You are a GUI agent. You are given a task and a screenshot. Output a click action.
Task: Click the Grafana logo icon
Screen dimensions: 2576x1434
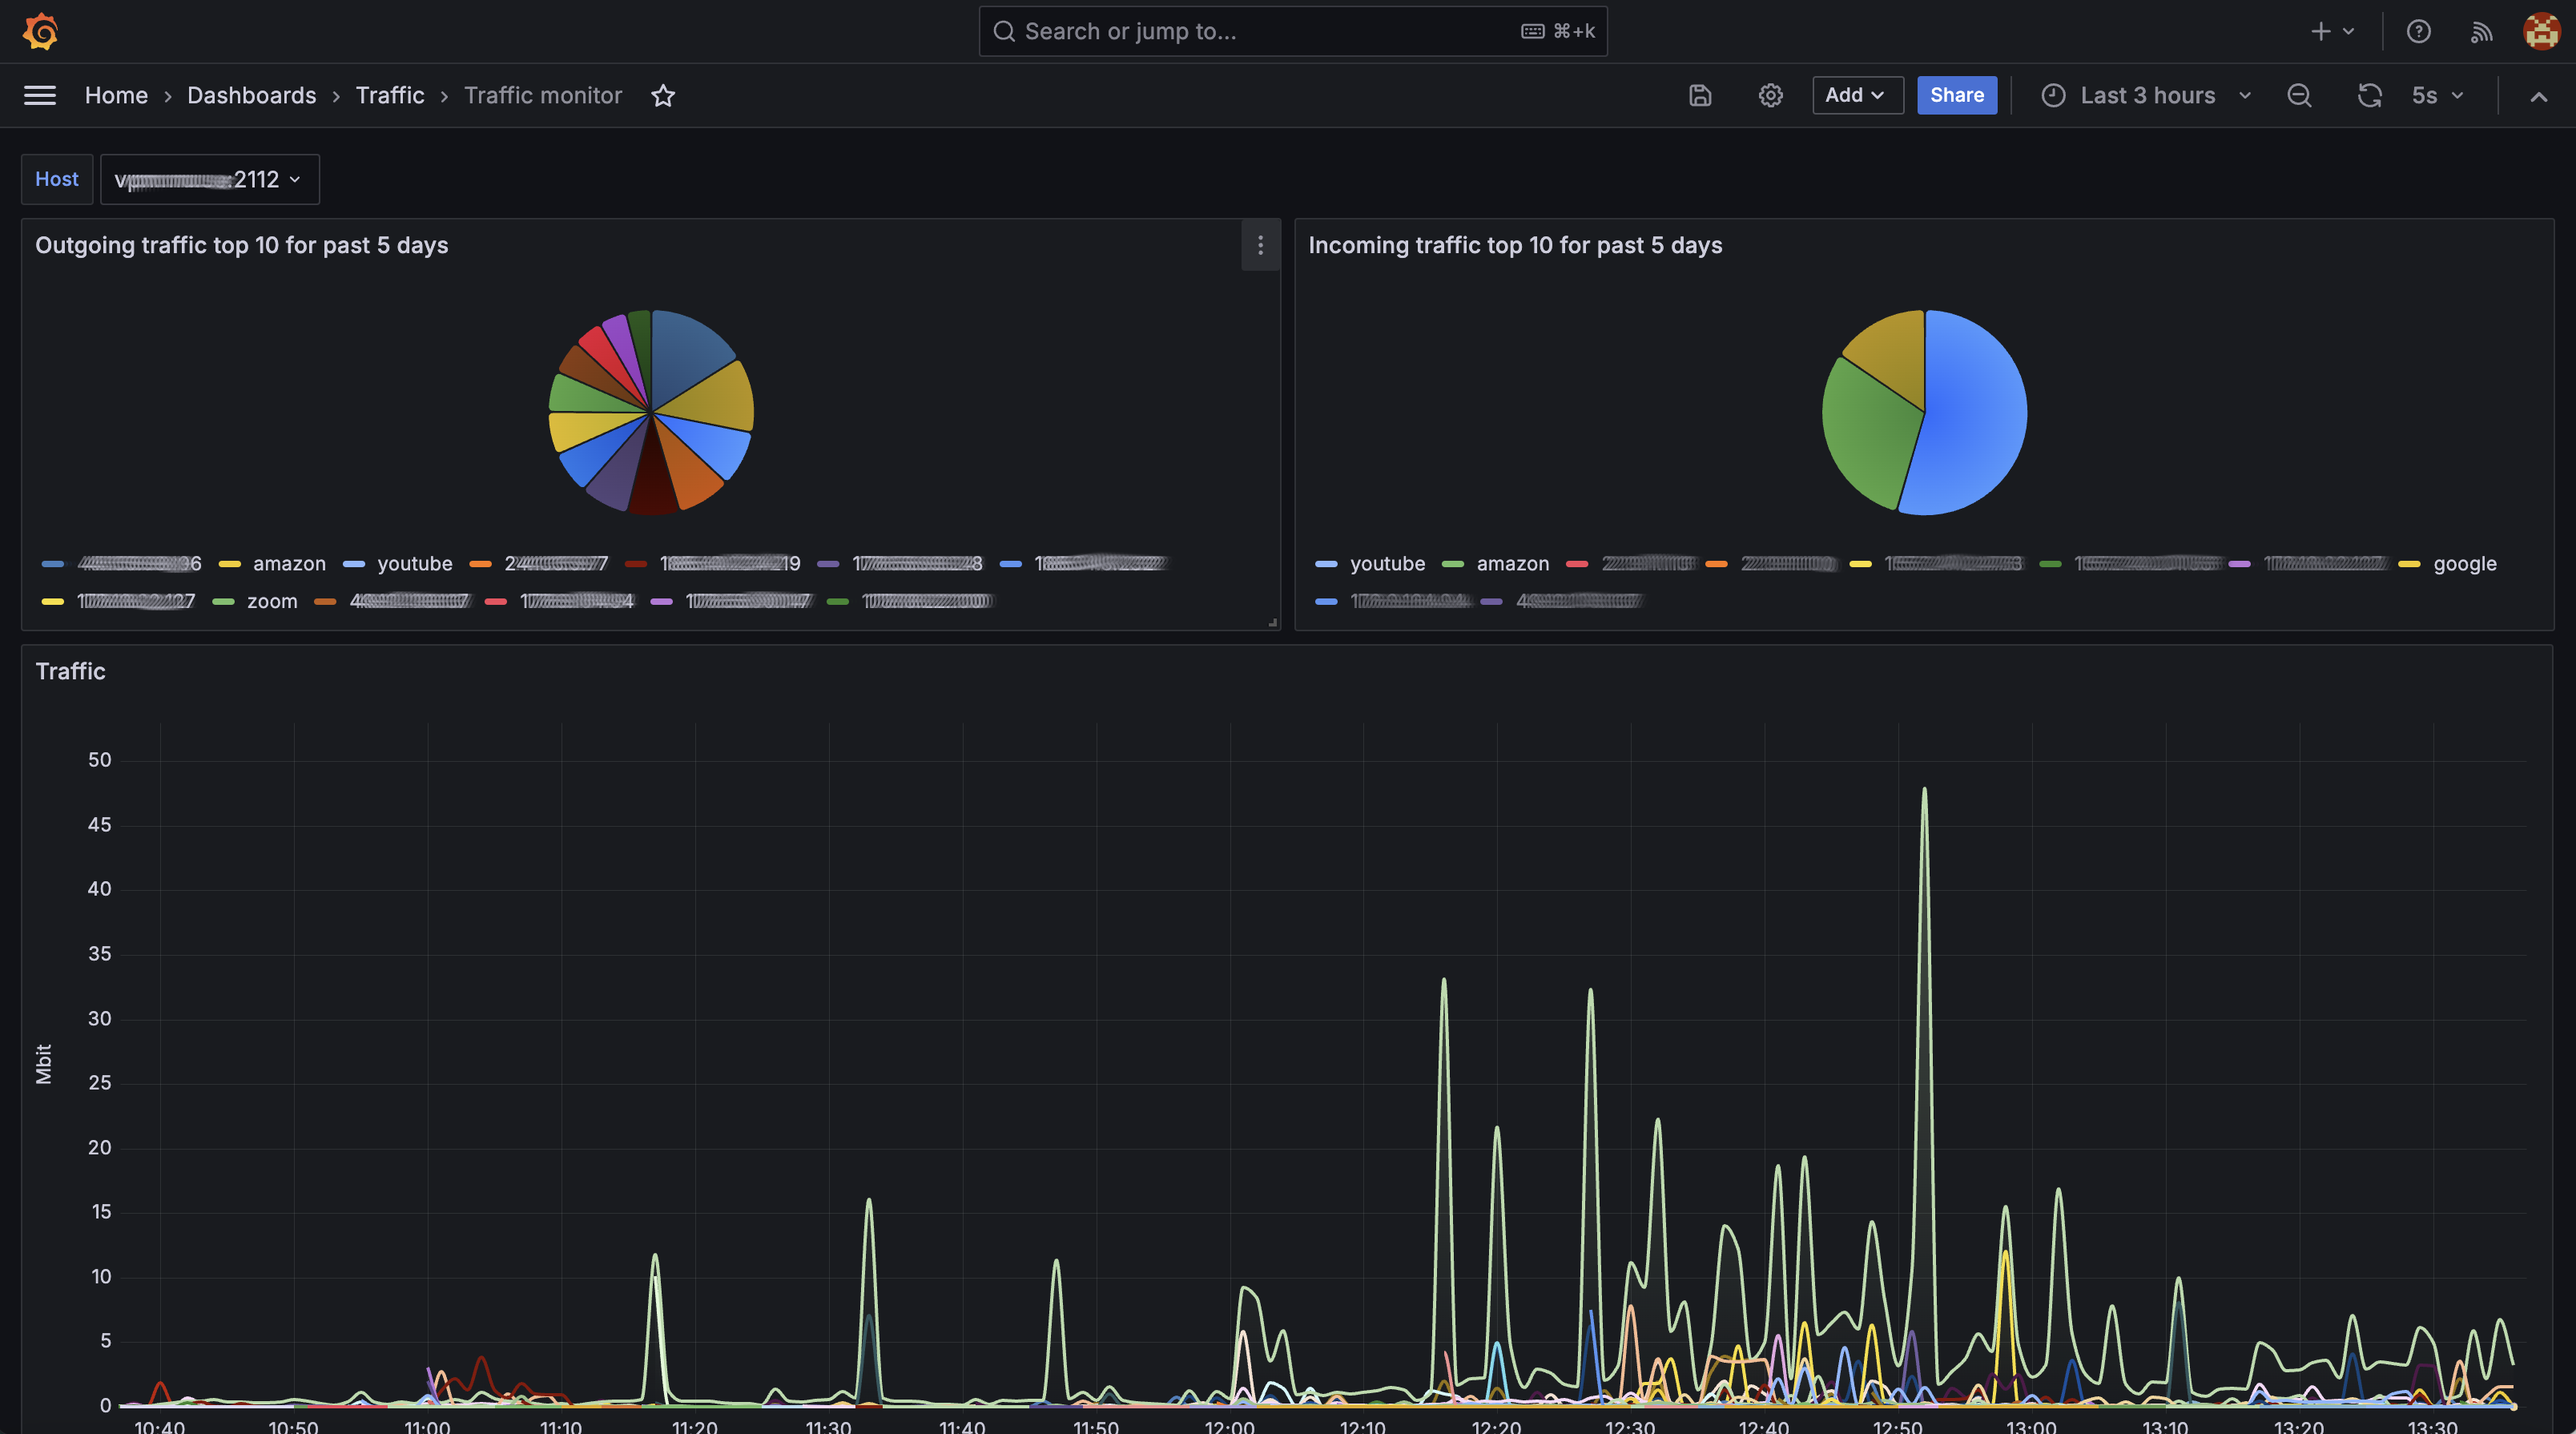coord(40,31)
